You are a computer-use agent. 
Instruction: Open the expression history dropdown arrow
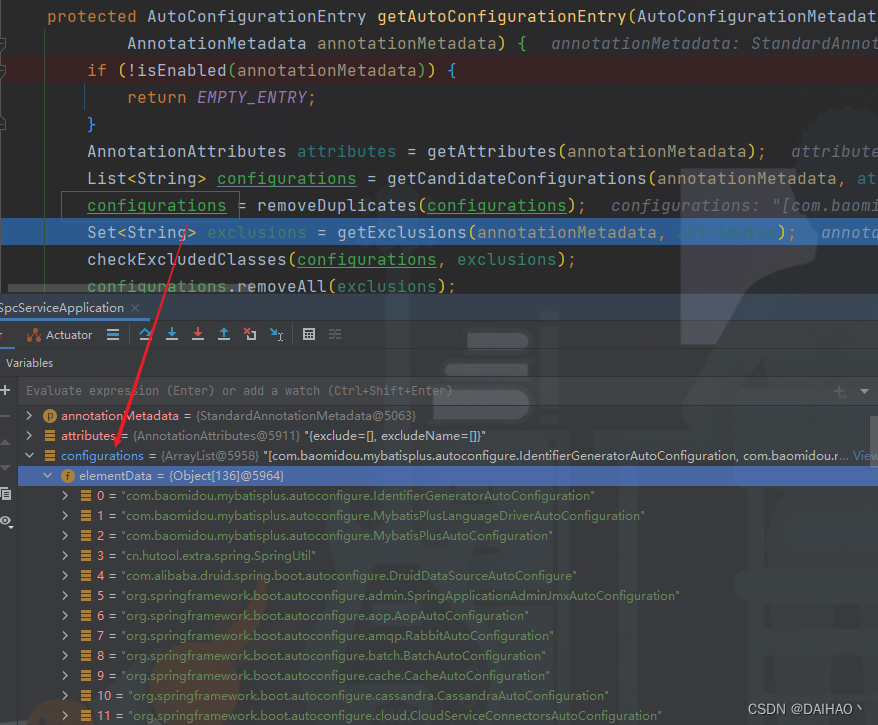click(x=865, y=391)
